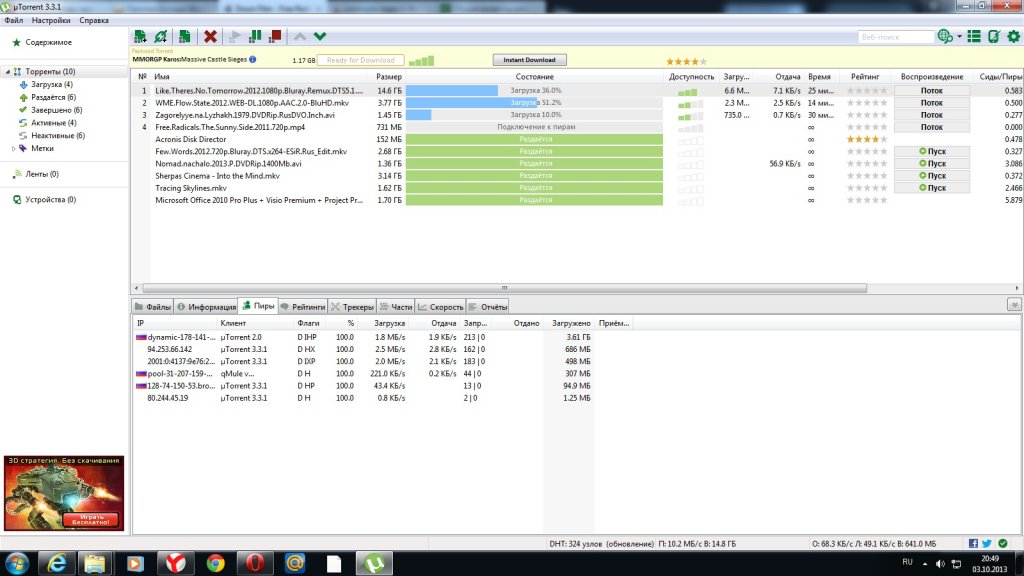Click the Instant Download button

(x=529, y=60)
